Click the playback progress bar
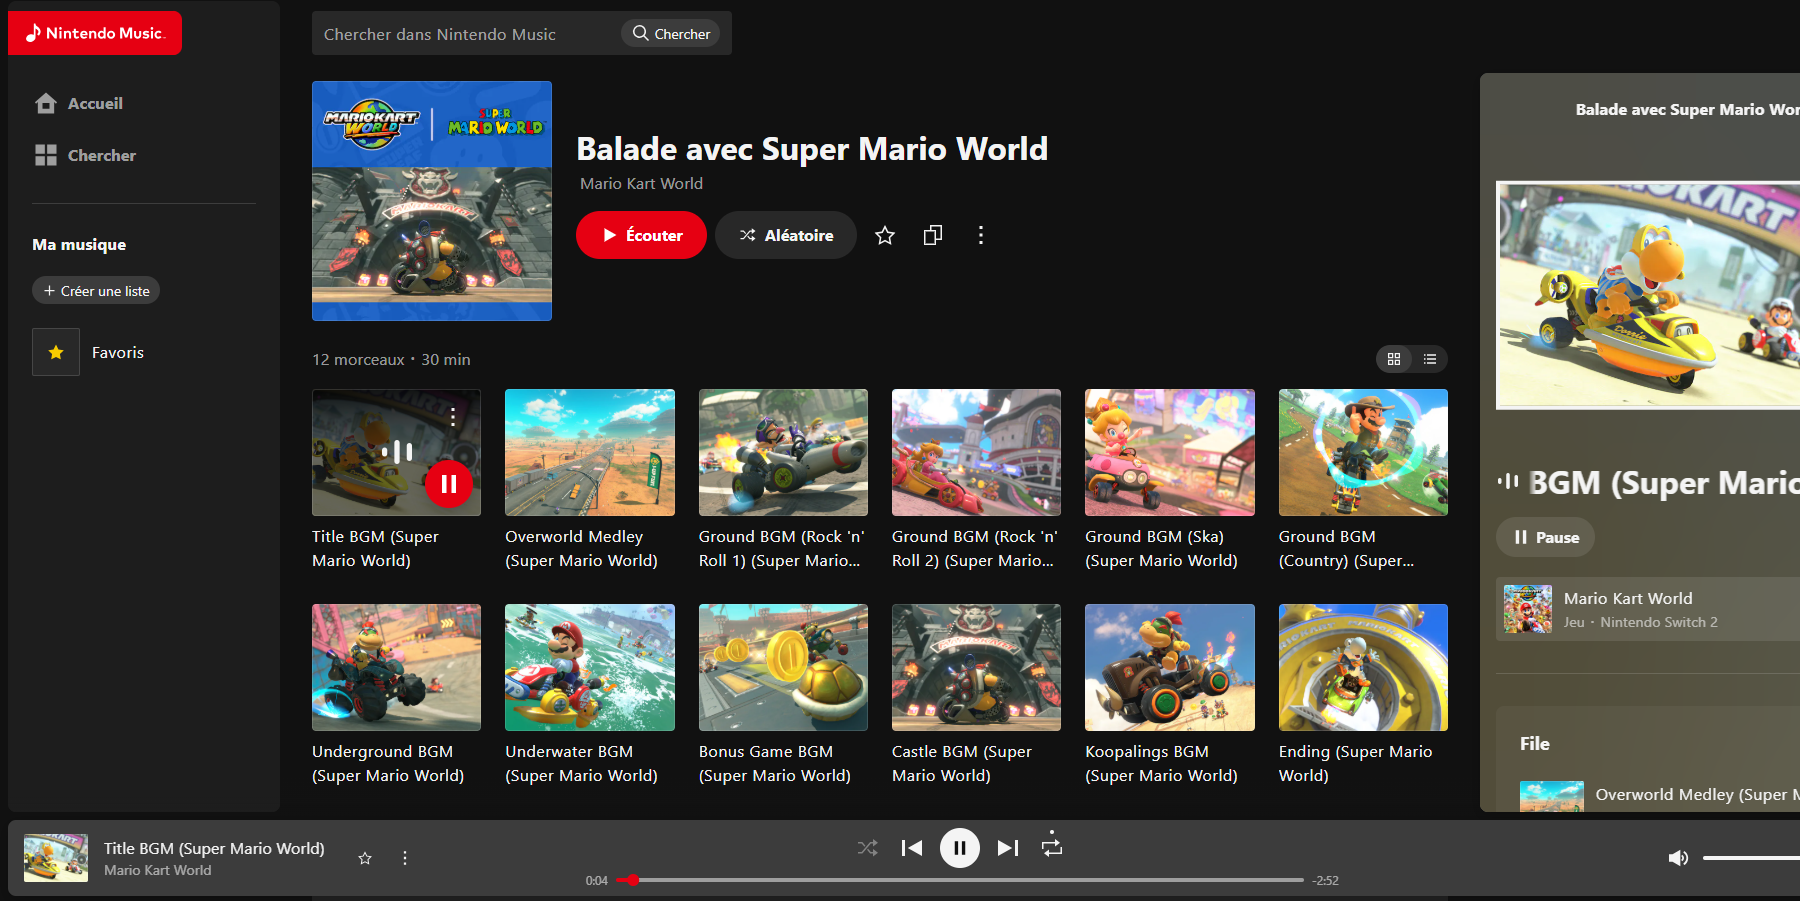This screenshot has width=1800, height=901. click(x=960, y=880)
